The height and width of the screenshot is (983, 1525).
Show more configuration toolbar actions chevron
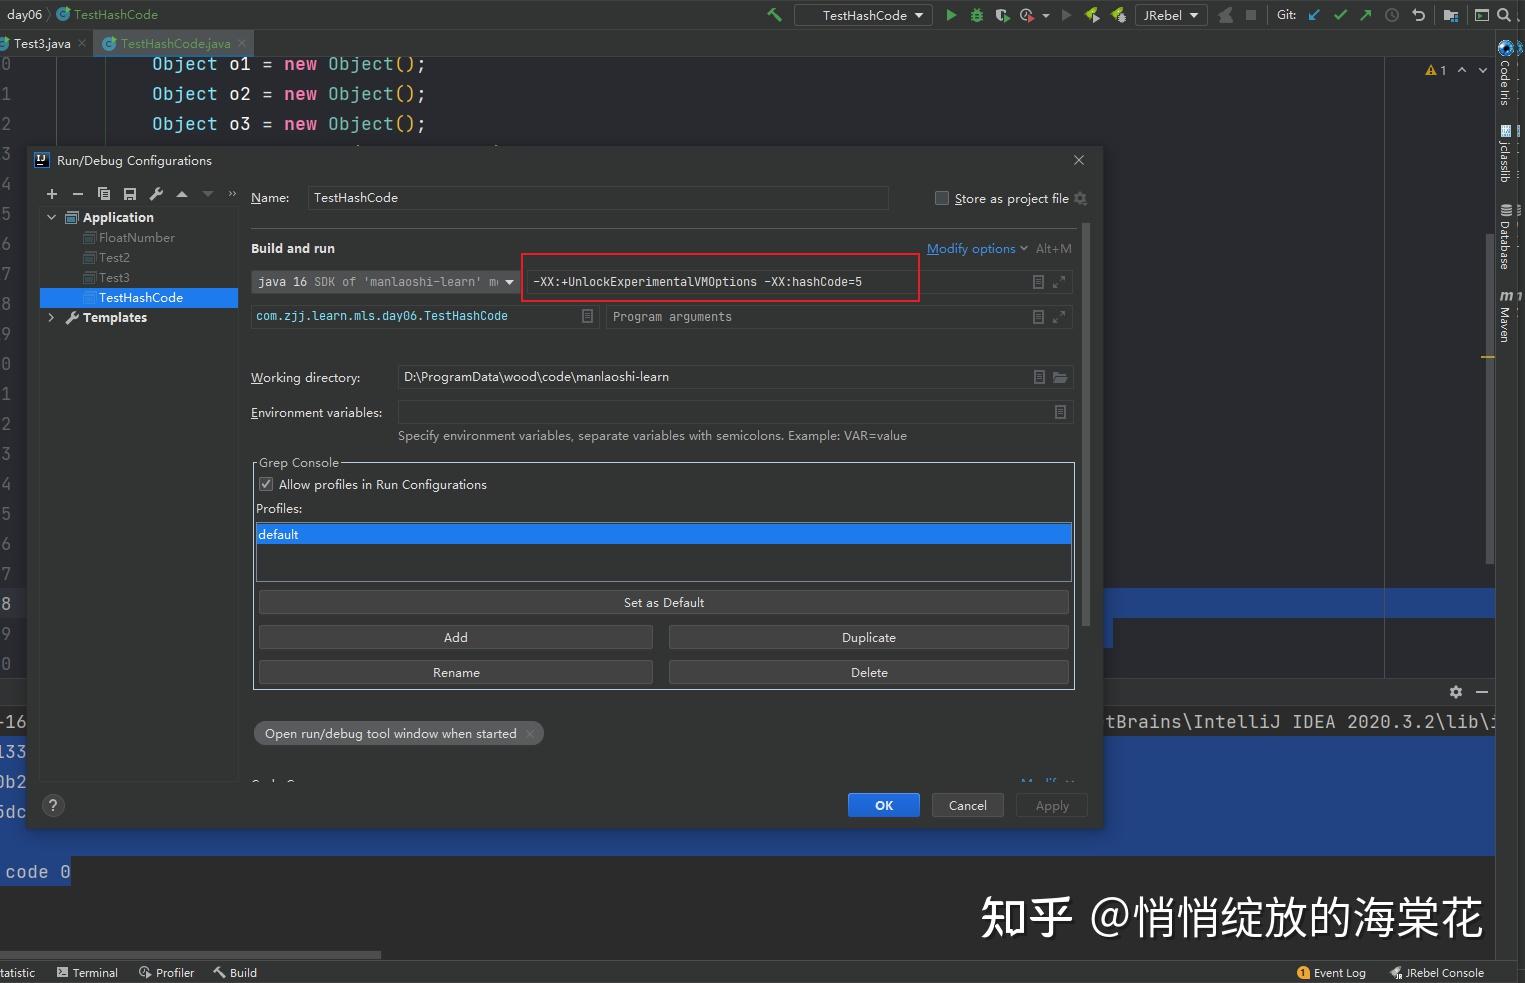232,194
